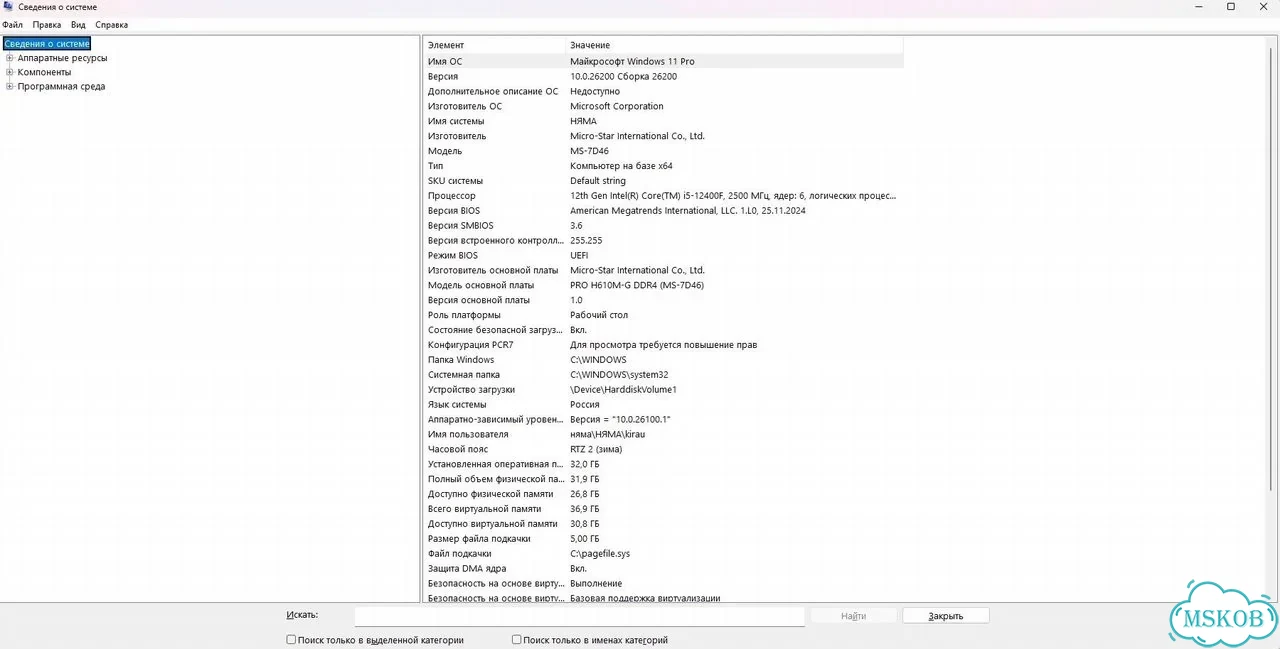Click the System Information app icon in title bar
This screenshot has width=1280, height=649.
pos(8,7)
